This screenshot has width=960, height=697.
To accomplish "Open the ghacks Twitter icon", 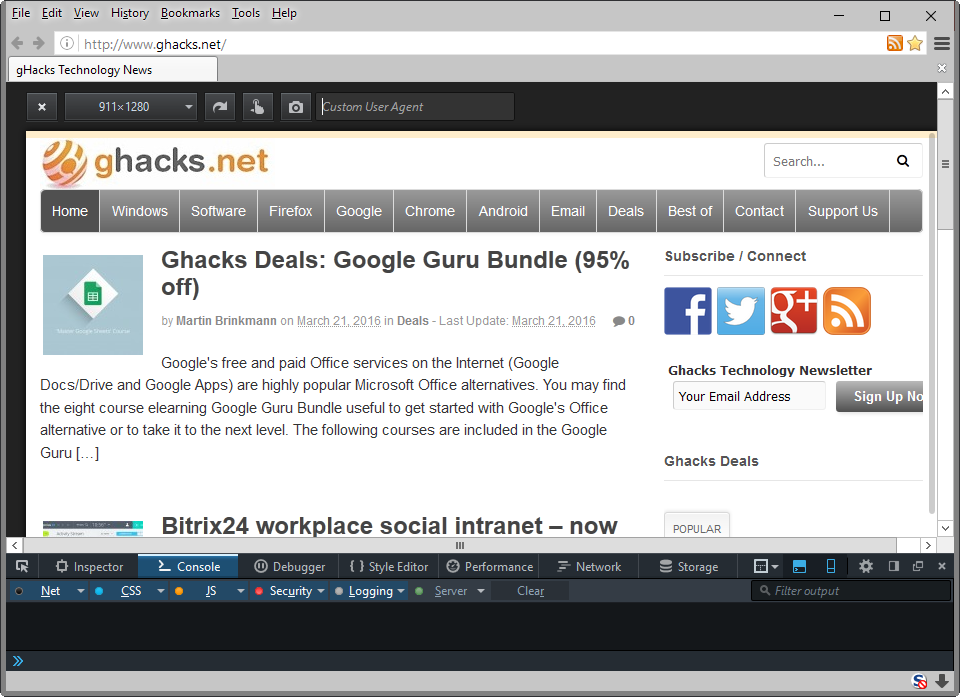I will [x=741, y=311].
